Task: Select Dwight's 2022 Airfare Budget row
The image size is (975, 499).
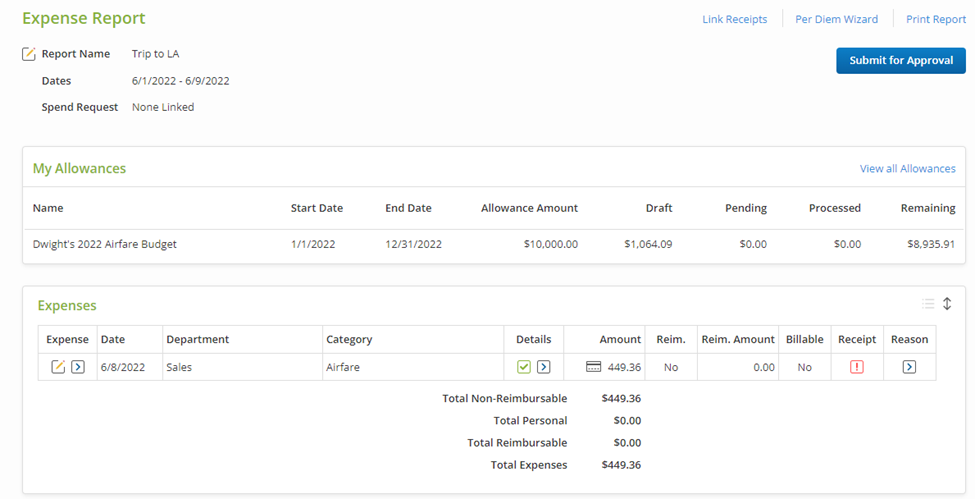Action: tap(105, 244)
